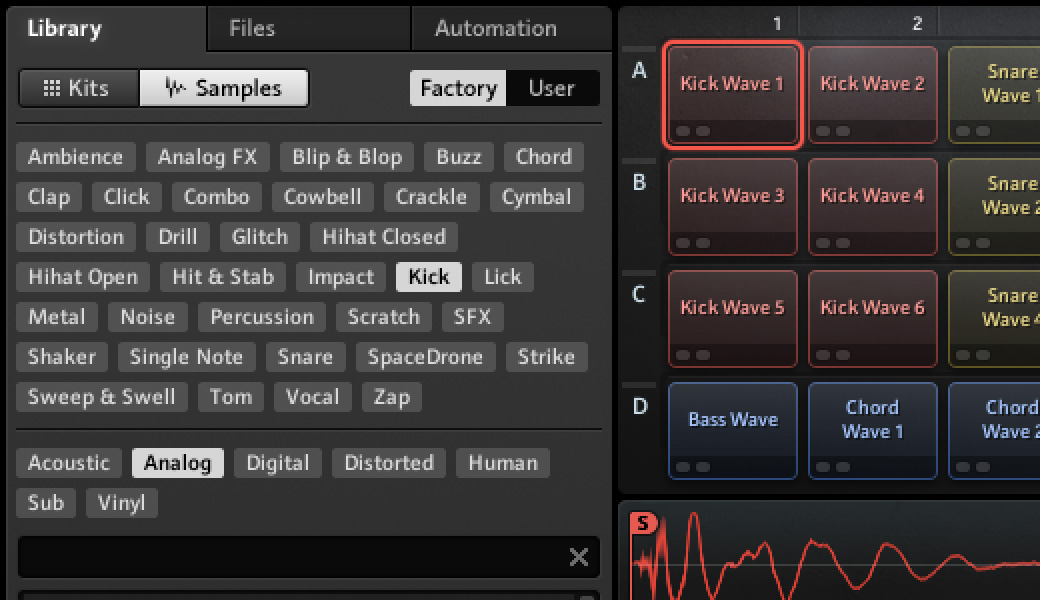Select the Kick Wave 1 pad

(732, 95)
